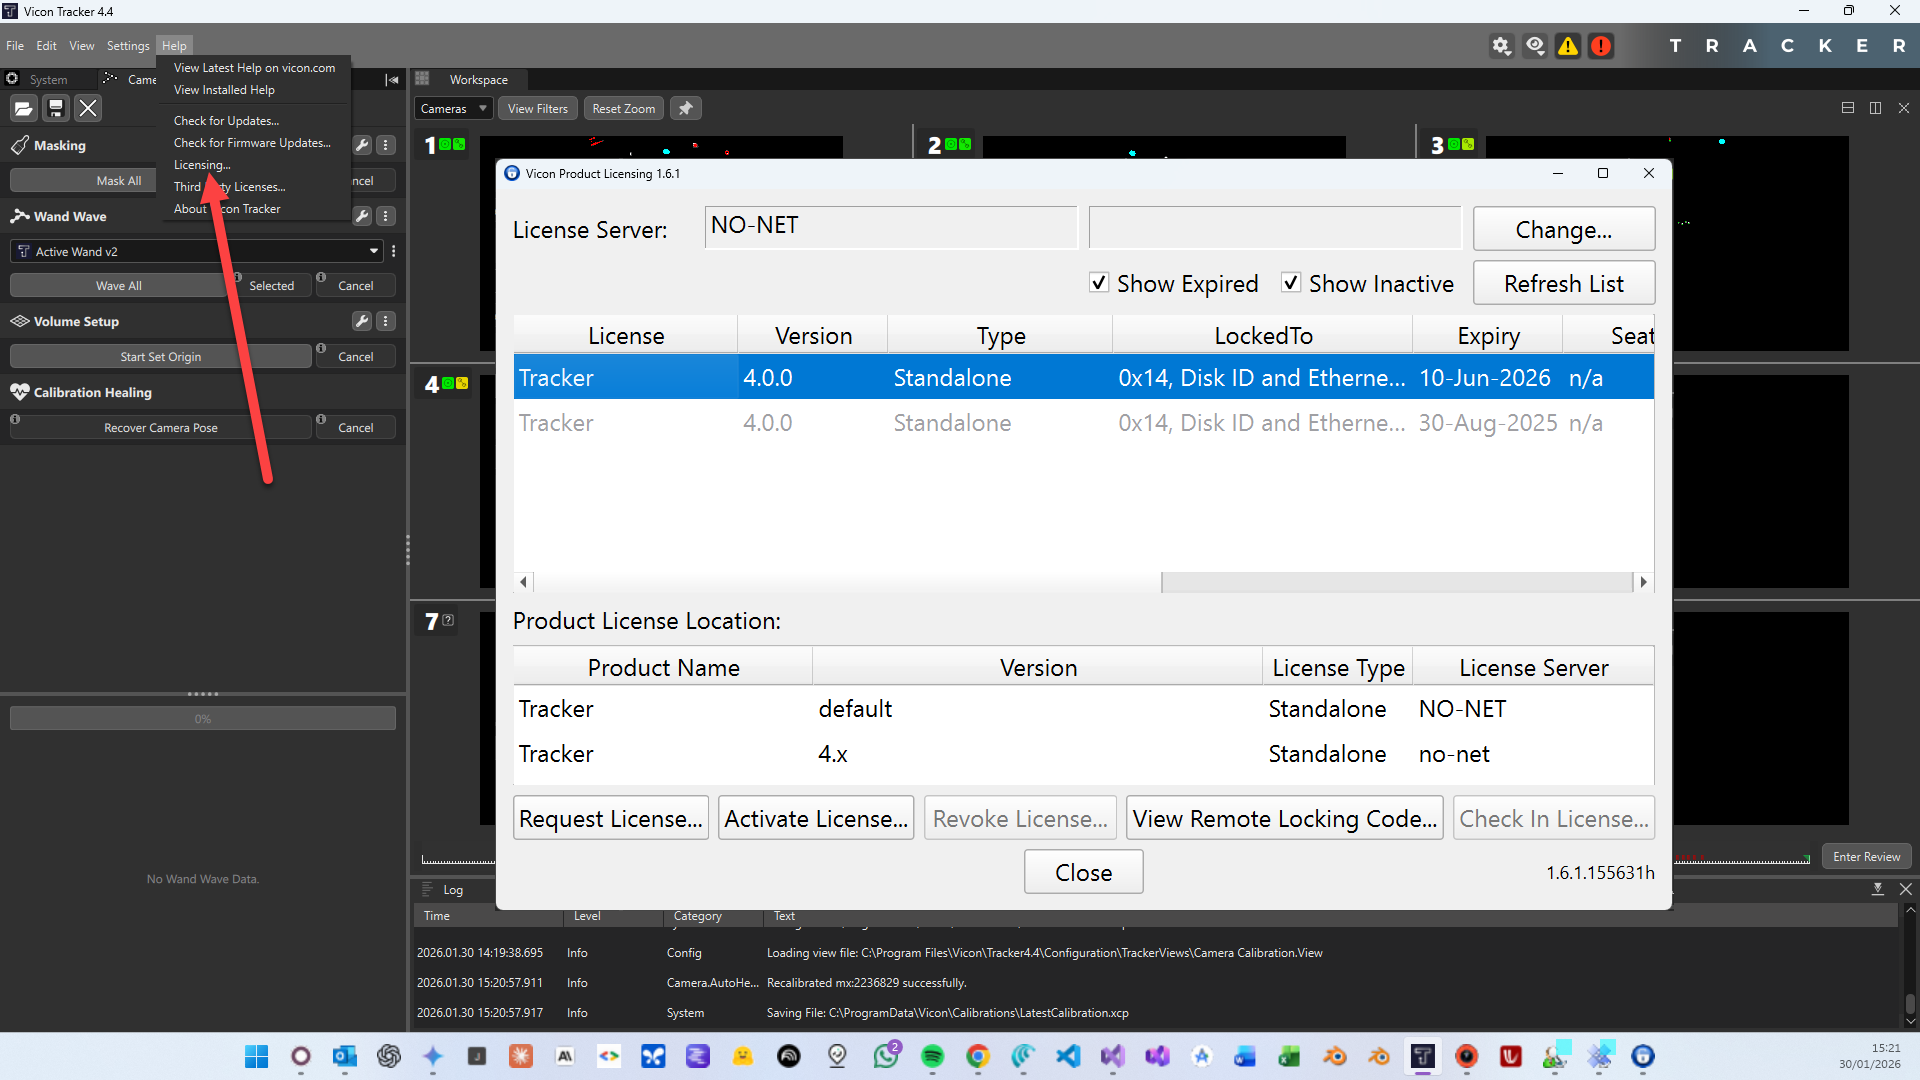Open the Cameras view dropdown
The image size is (1920, 1080).
point(454,109)
